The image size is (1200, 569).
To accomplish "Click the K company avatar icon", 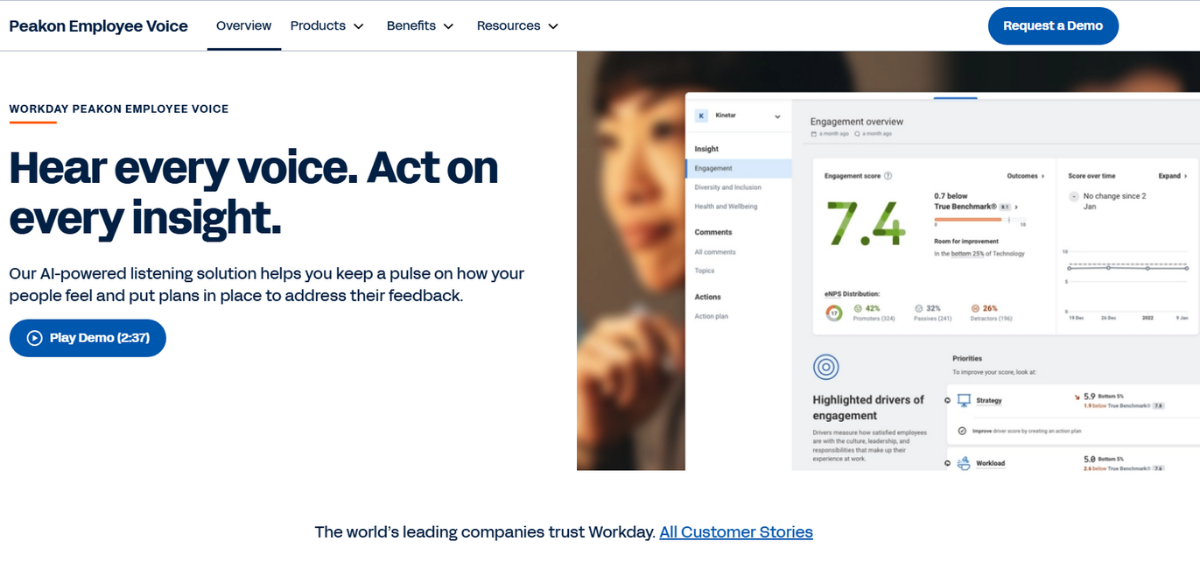I will tap(701, 116).
